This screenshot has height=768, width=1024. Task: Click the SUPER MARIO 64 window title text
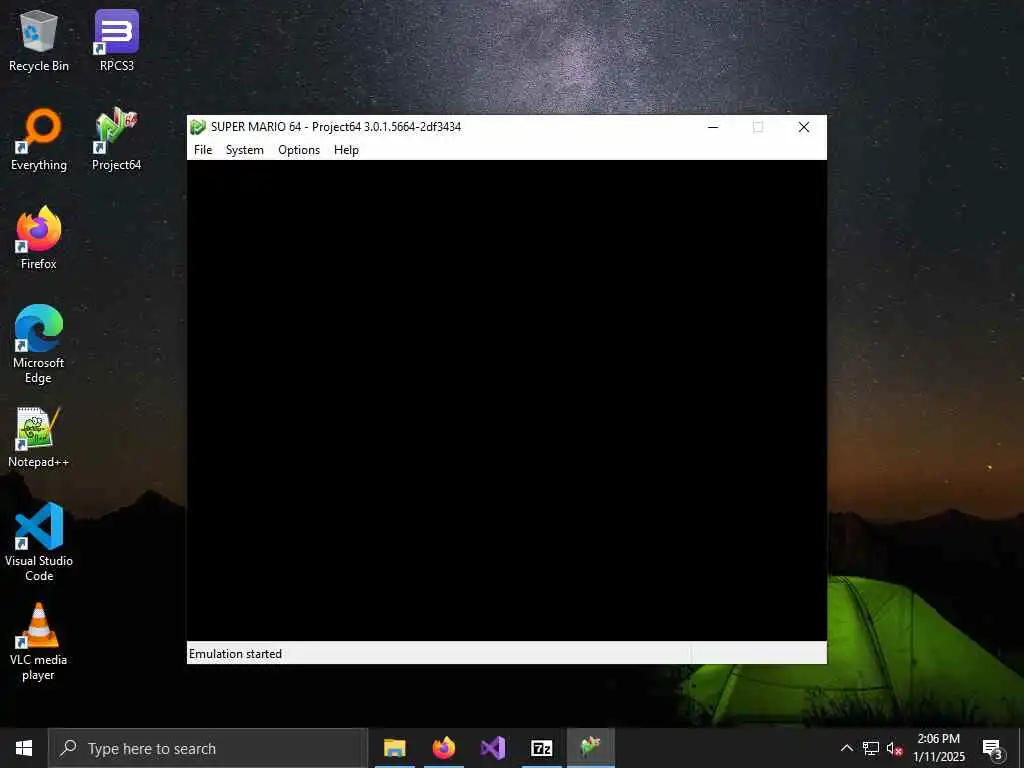click(x=336, y=127)
